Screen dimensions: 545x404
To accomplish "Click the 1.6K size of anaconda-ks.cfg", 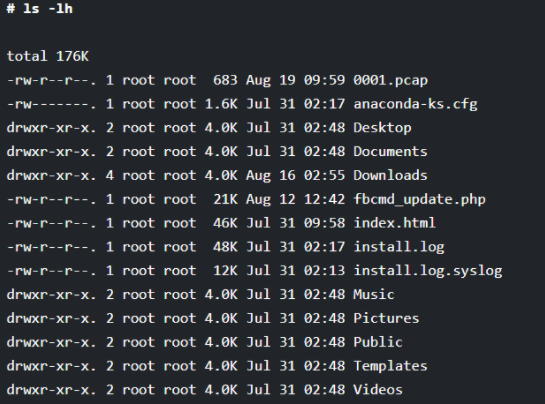I will tap(221, 104).
